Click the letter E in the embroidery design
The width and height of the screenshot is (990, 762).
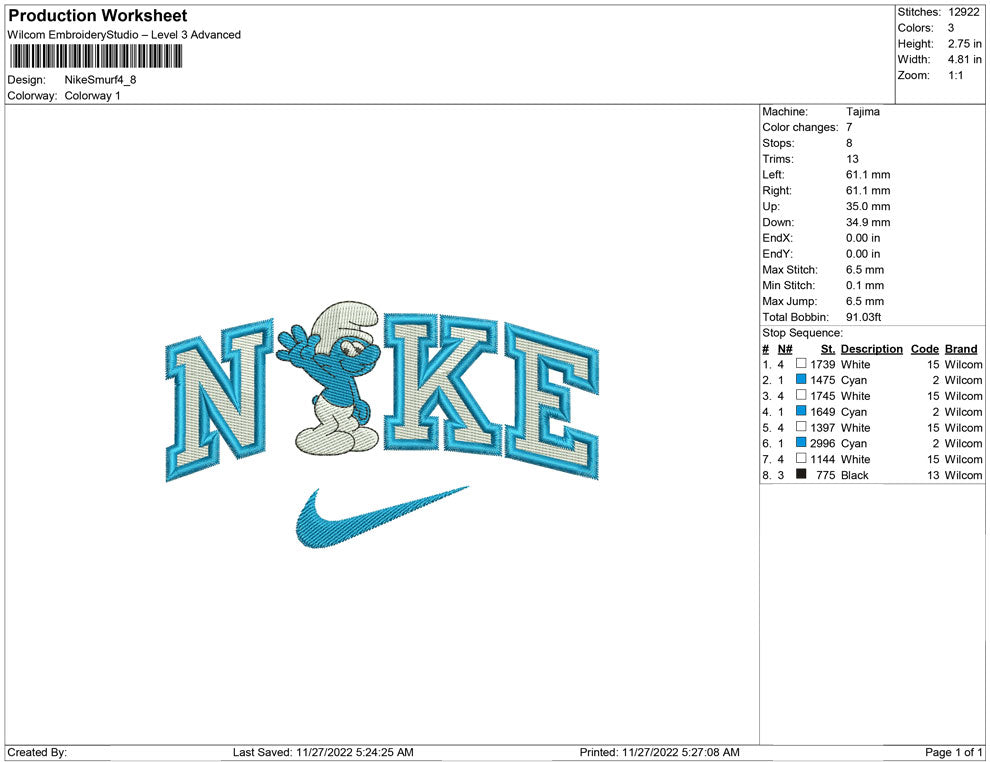tap(551, 402)
